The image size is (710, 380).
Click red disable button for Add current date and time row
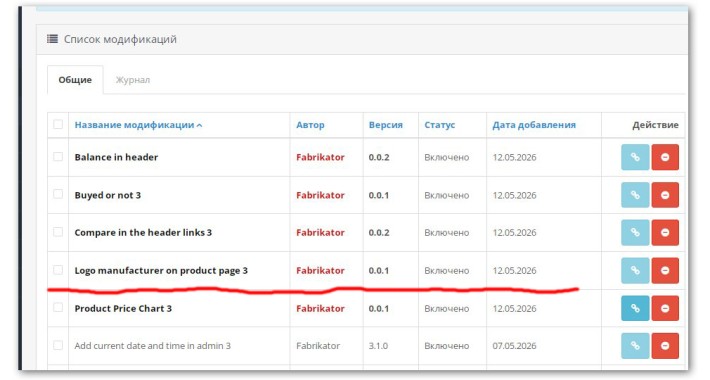click(x=665, y=346)
